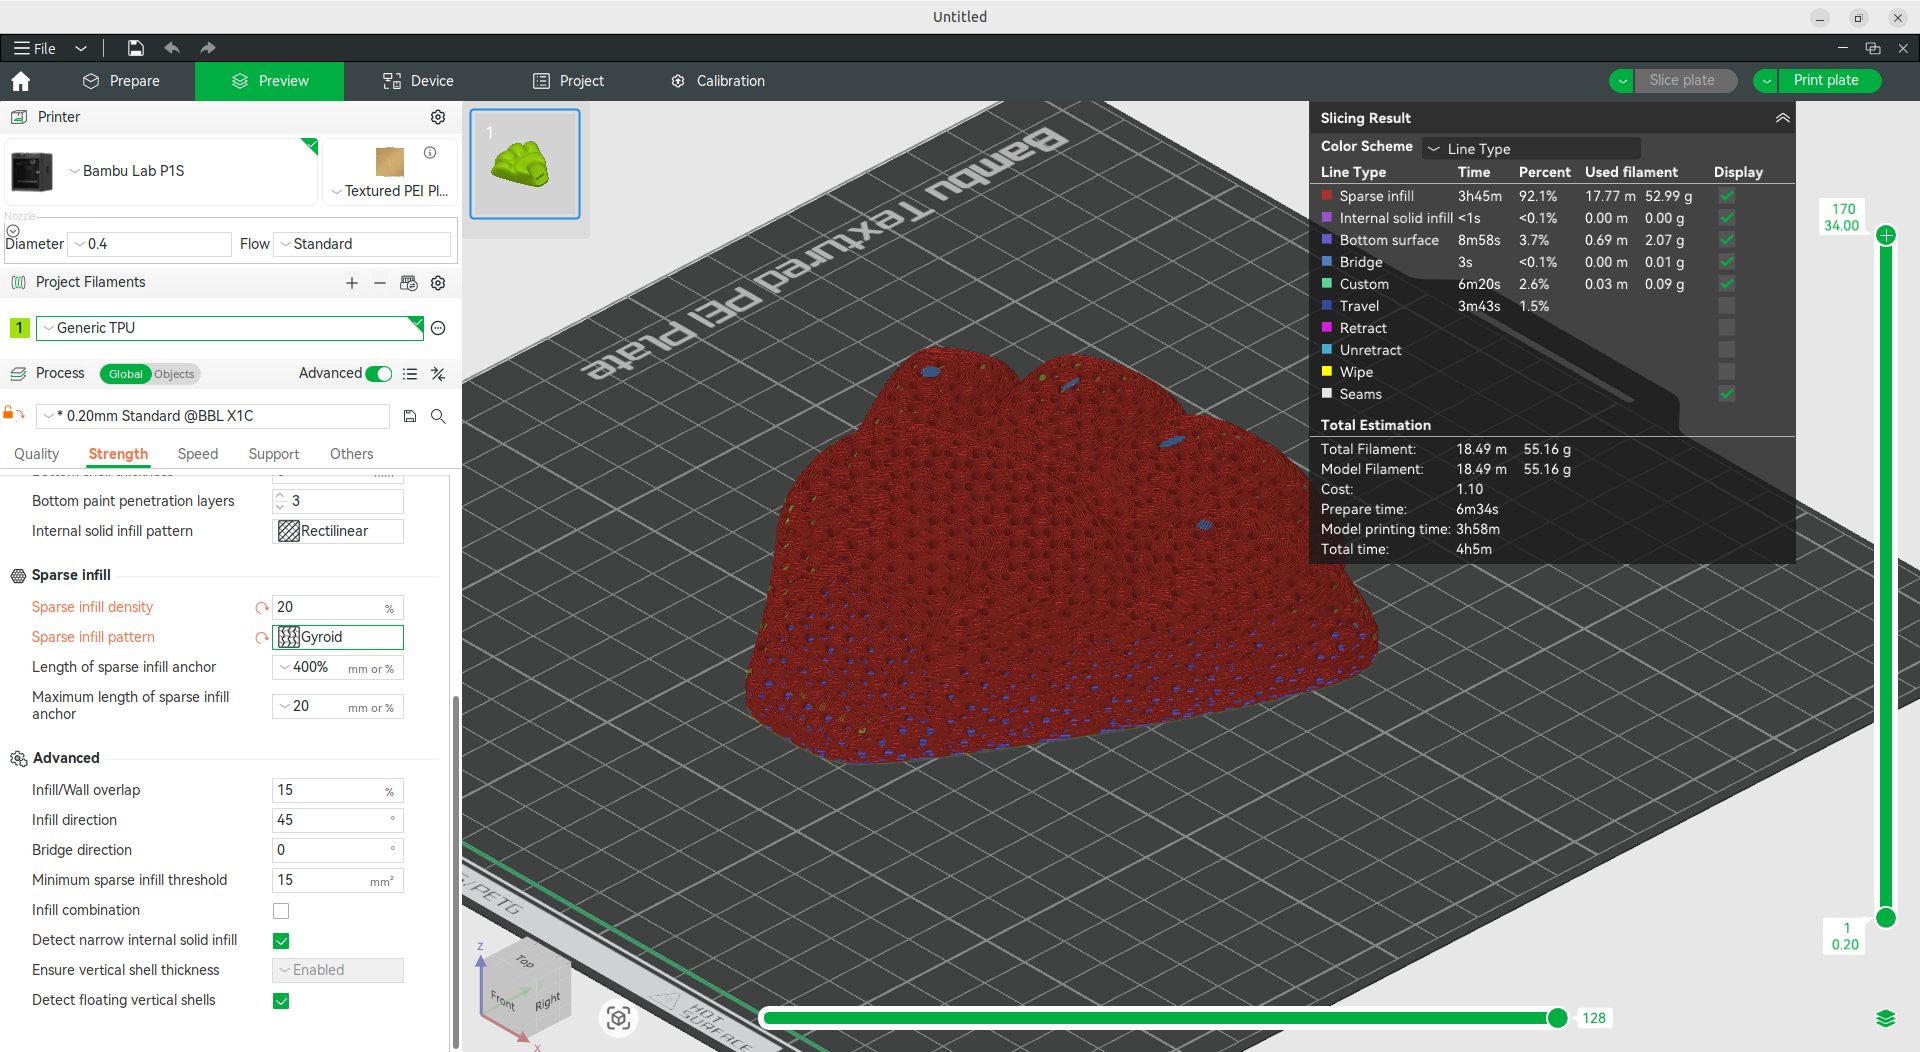Open Generic TPU filament options icon
The height and width of the screenshot is (1052, 1920).
pos(438,328)
